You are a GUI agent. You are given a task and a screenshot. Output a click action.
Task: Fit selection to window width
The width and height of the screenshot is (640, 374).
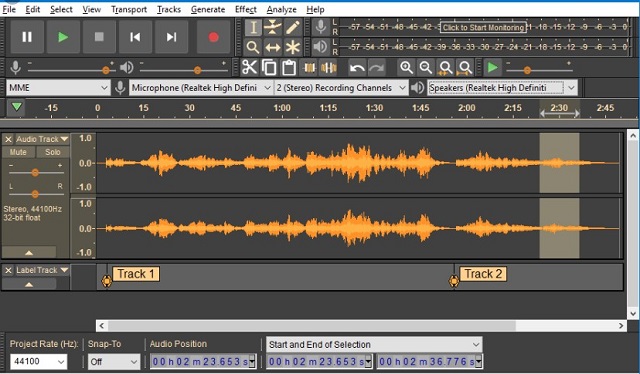445,67
